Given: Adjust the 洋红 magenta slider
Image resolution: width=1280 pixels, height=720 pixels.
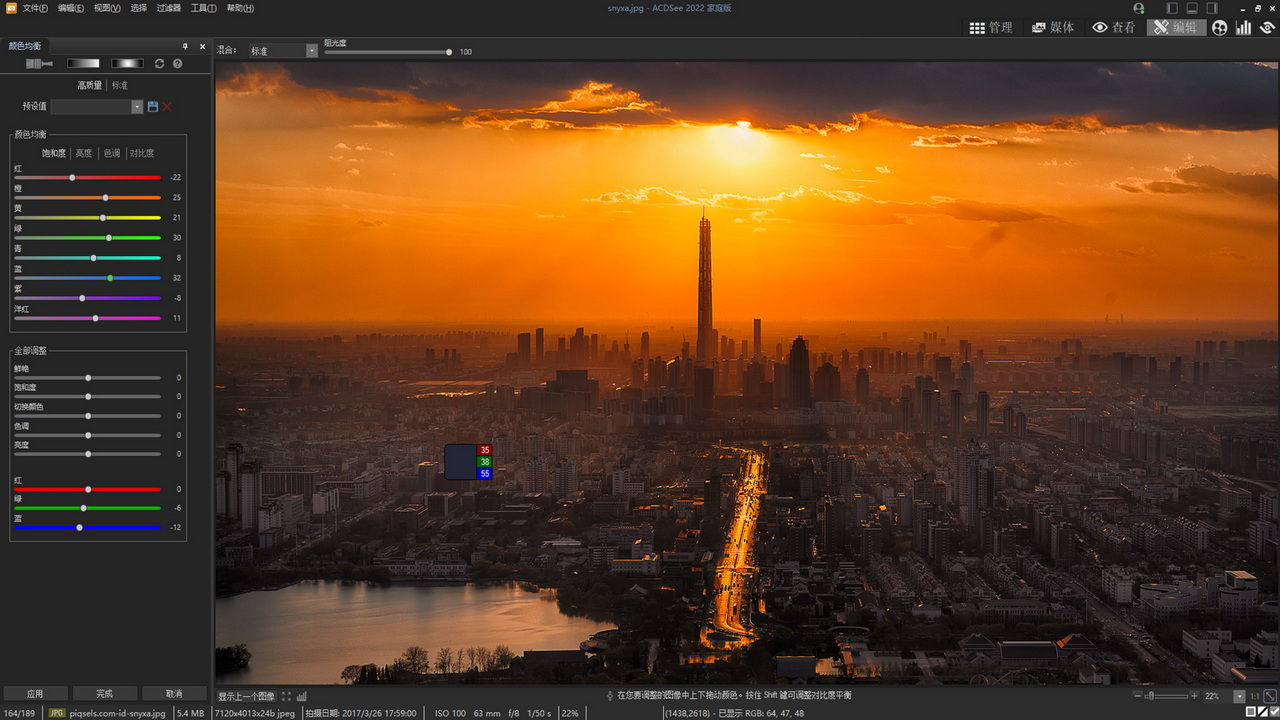Looking at the screenshot, I should click(87, 318).
